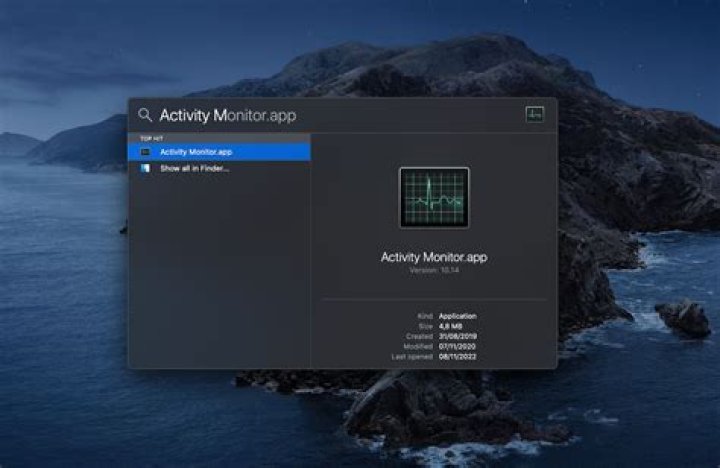Image resolution: width=720 pixels, height=468 pixels.
Task: Choose Show all in Finder…
Action: 194,168
